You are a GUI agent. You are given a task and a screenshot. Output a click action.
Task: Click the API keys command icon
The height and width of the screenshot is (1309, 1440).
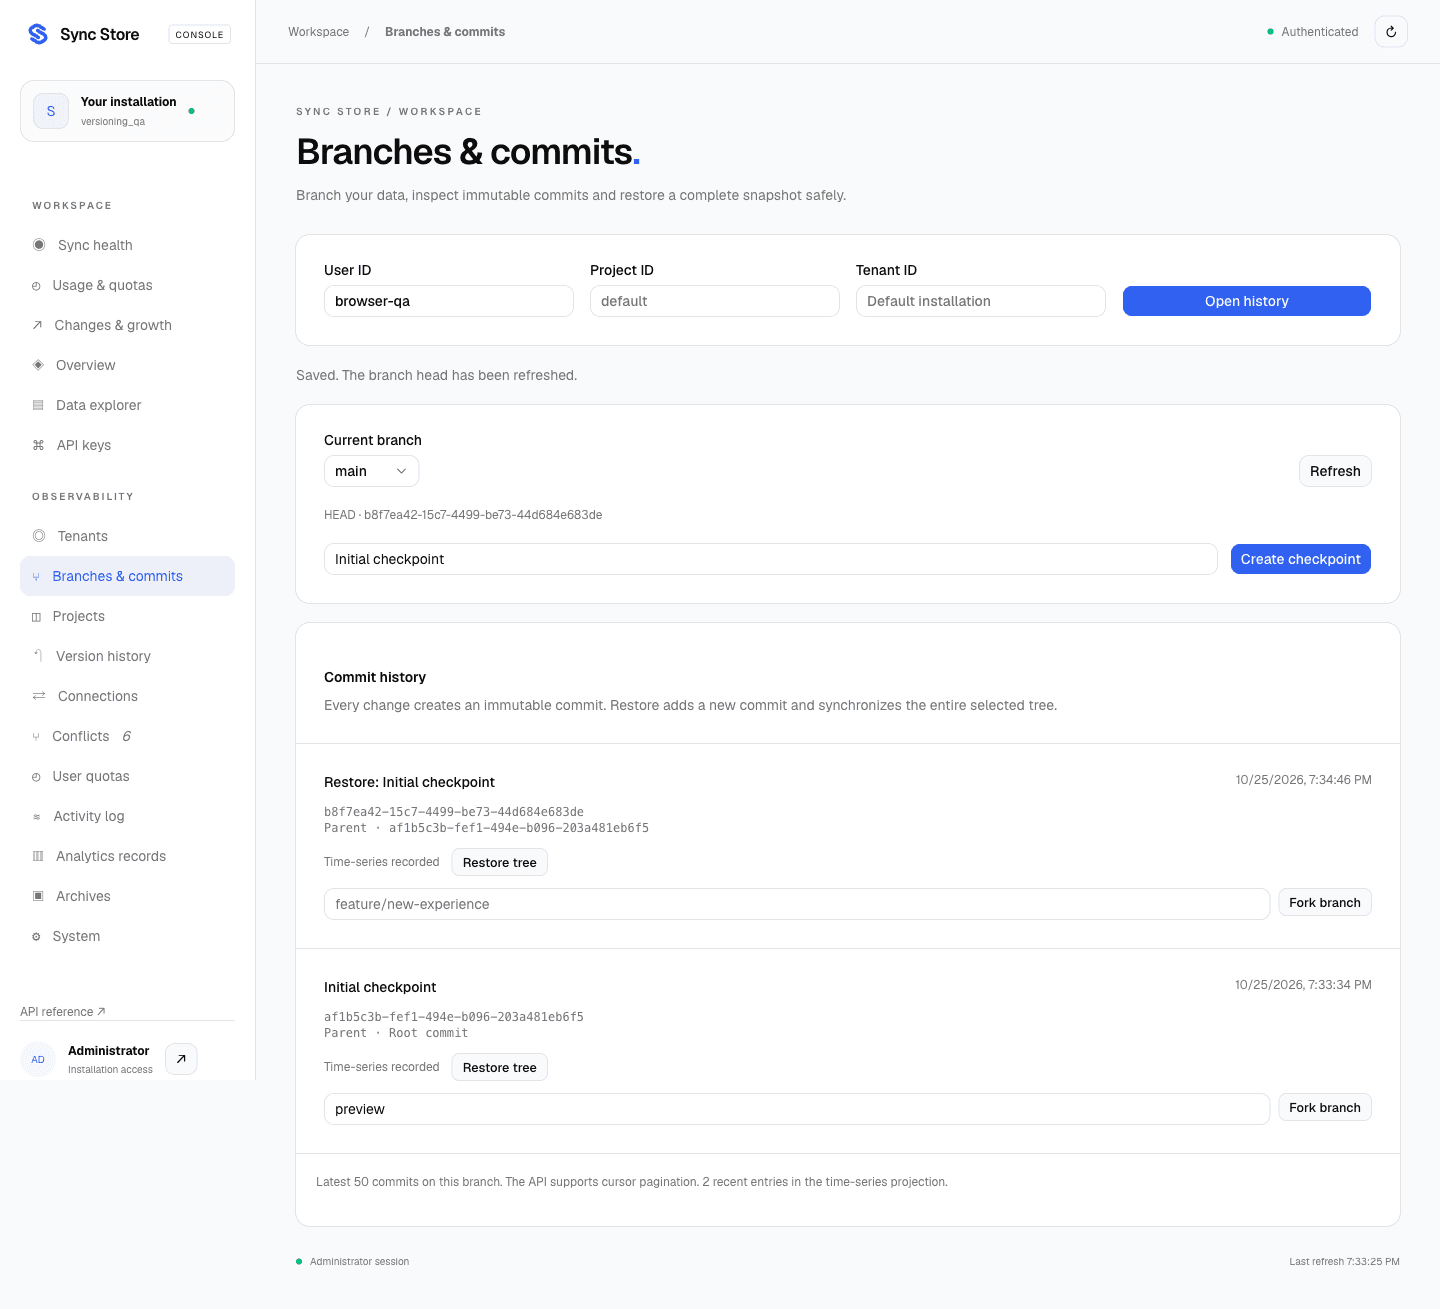38,445
